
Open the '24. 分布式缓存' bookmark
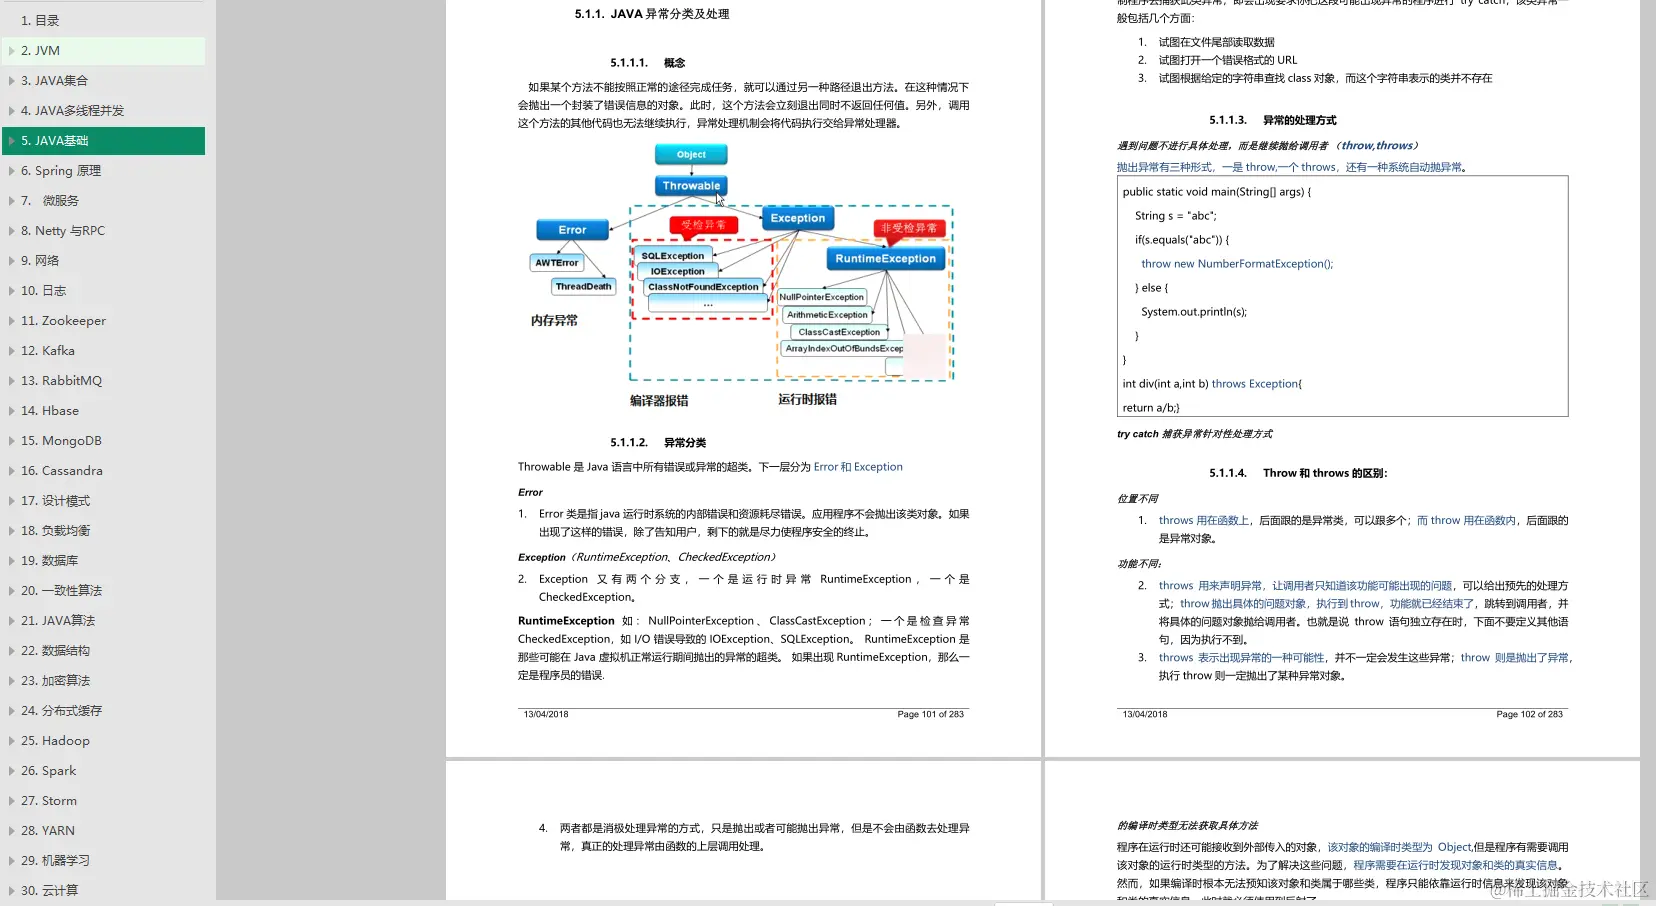[x=61, y=710]
